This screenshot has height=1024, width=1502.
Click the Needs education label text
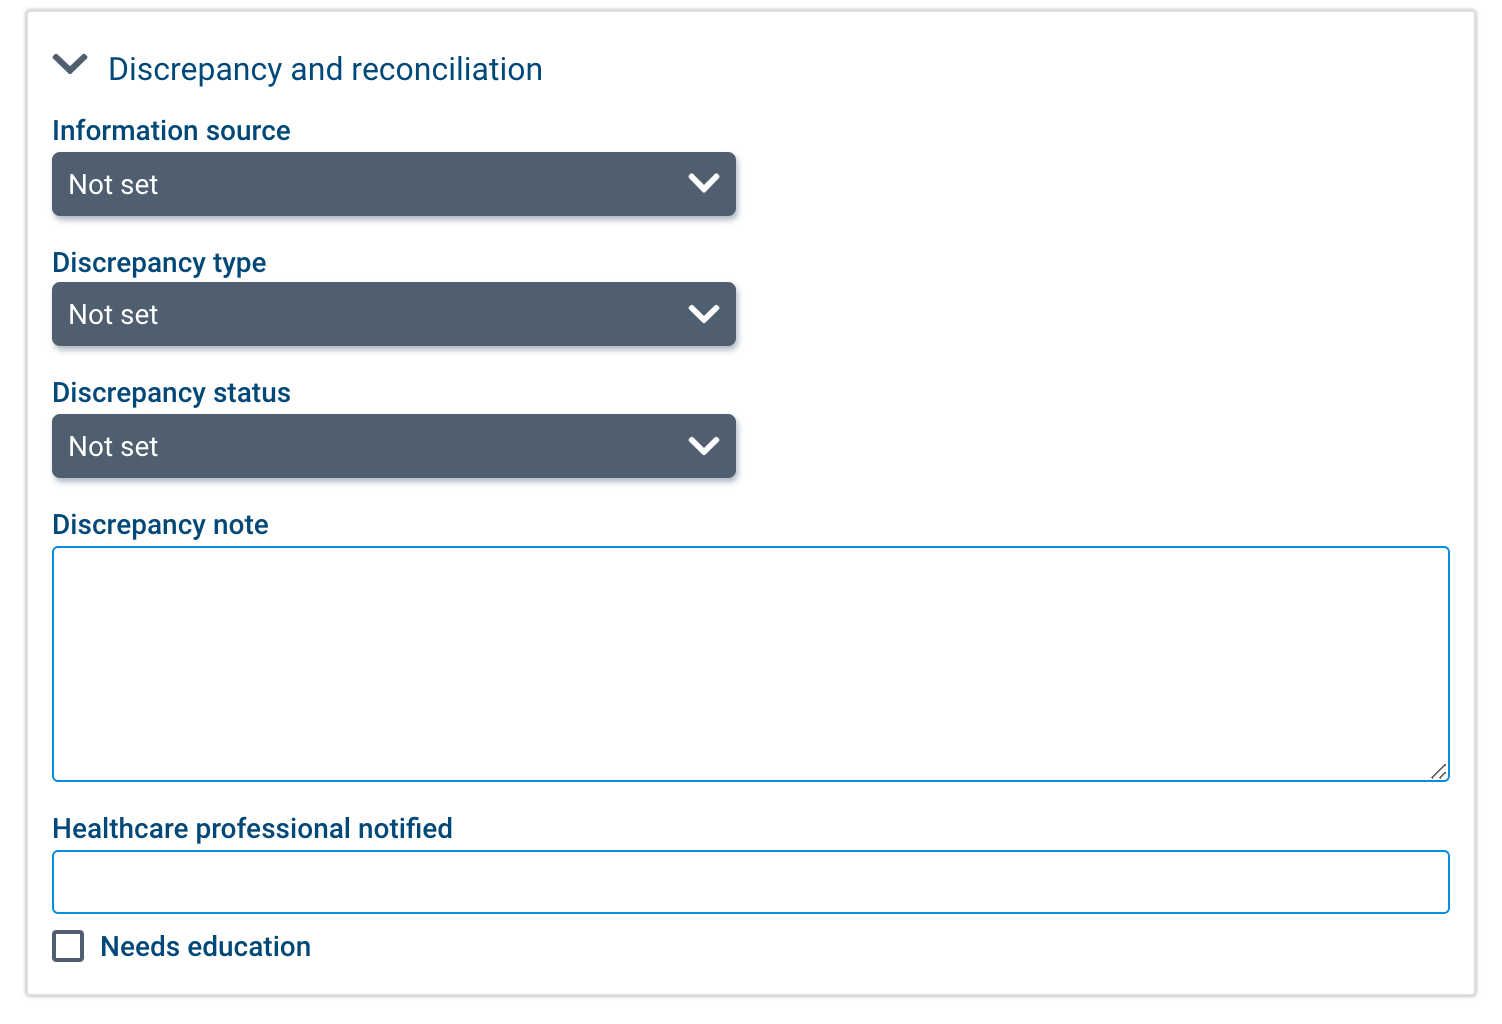pyautogui.click(x=205, y=947)
